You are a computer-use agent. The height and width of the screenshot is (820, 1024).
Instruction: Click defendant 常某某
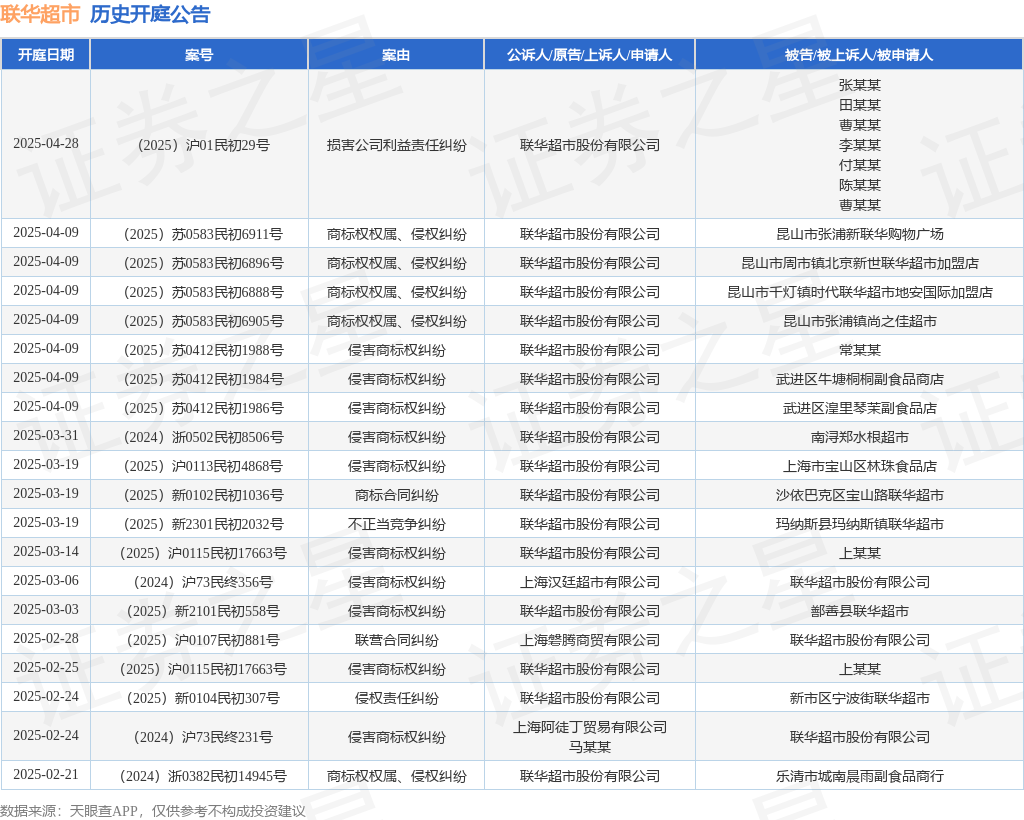coord(859,350)
